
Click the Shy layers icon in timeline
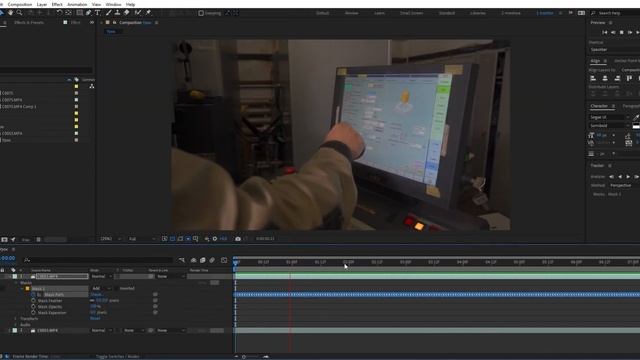(x=193, y=260)
